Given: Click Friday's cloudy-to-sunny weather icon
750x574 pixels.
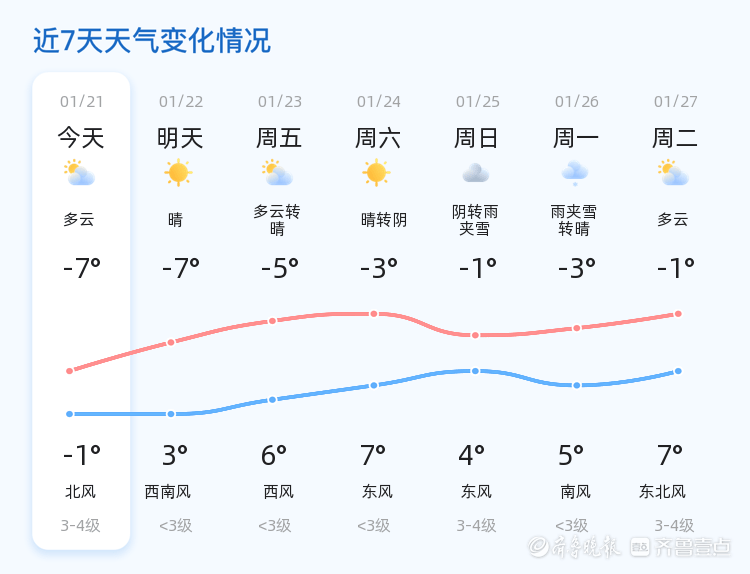Looking at the screenshot, I should (277, 173).
